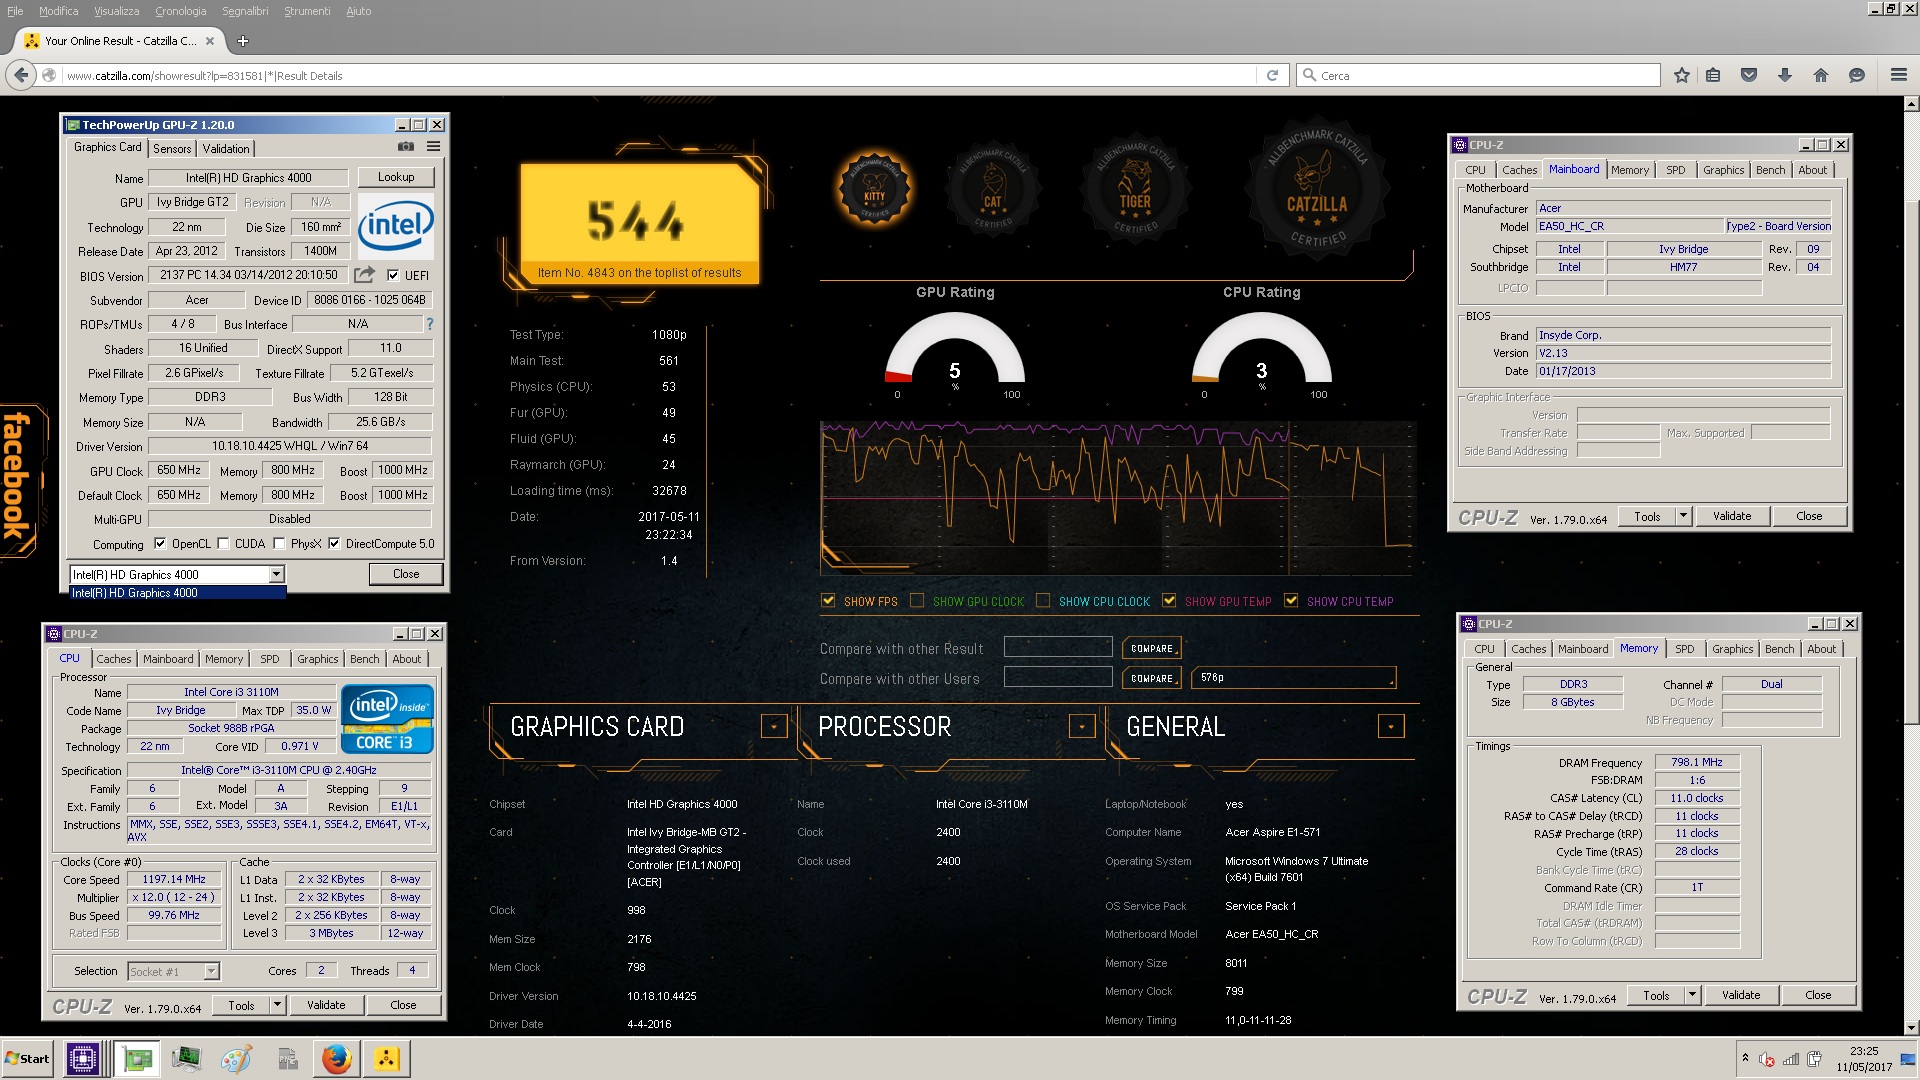Open the Firefox hamburger menu

tap(1899, 75)
